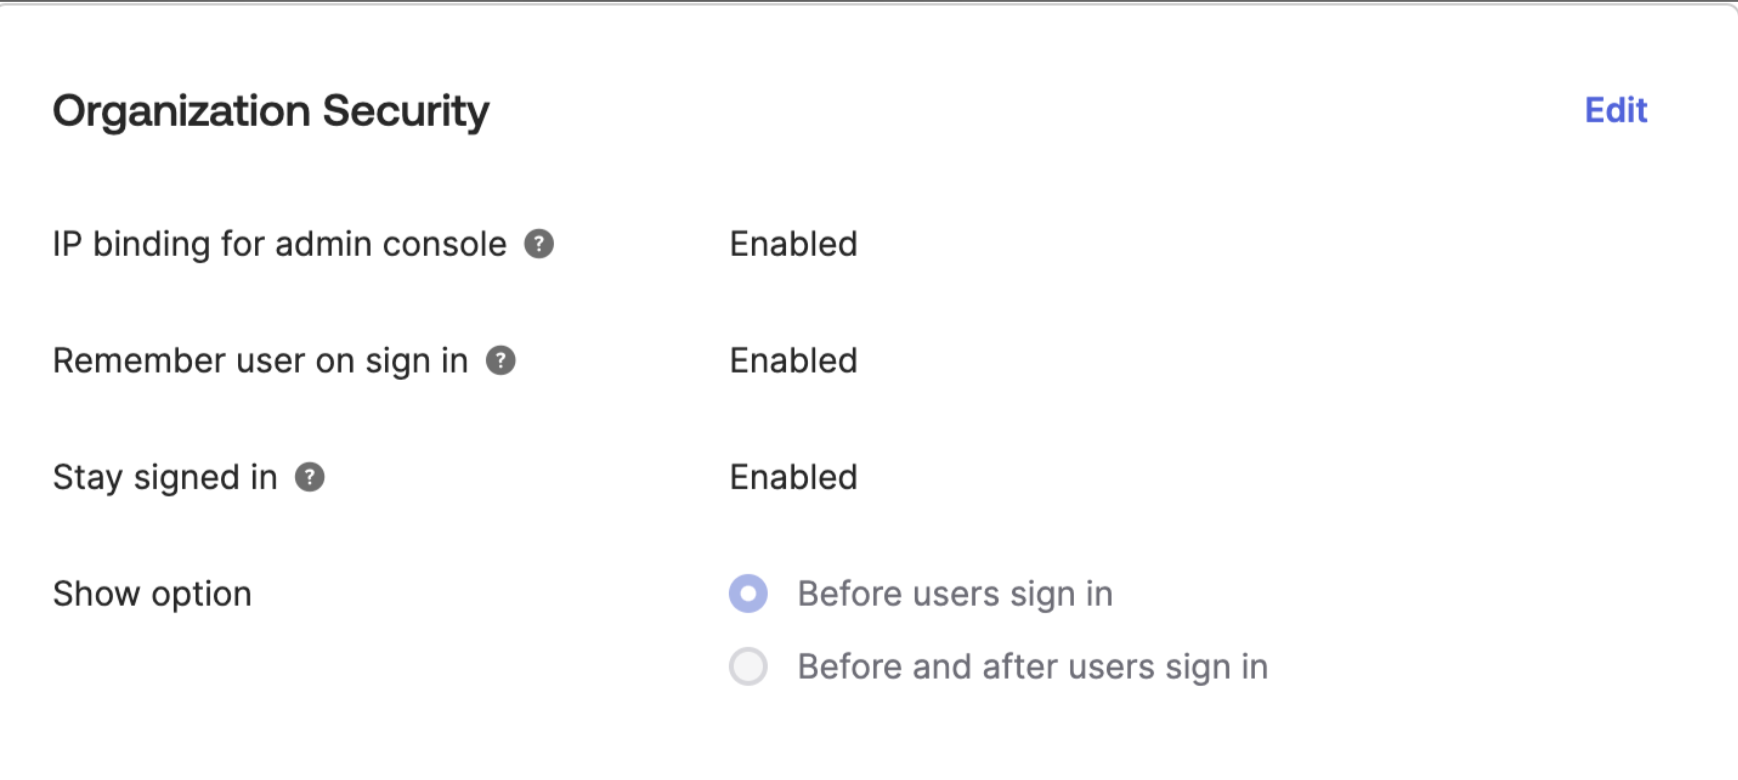
Task: Click the Organization Security heading
Action: pyautogui.click(x=271, y=111)
